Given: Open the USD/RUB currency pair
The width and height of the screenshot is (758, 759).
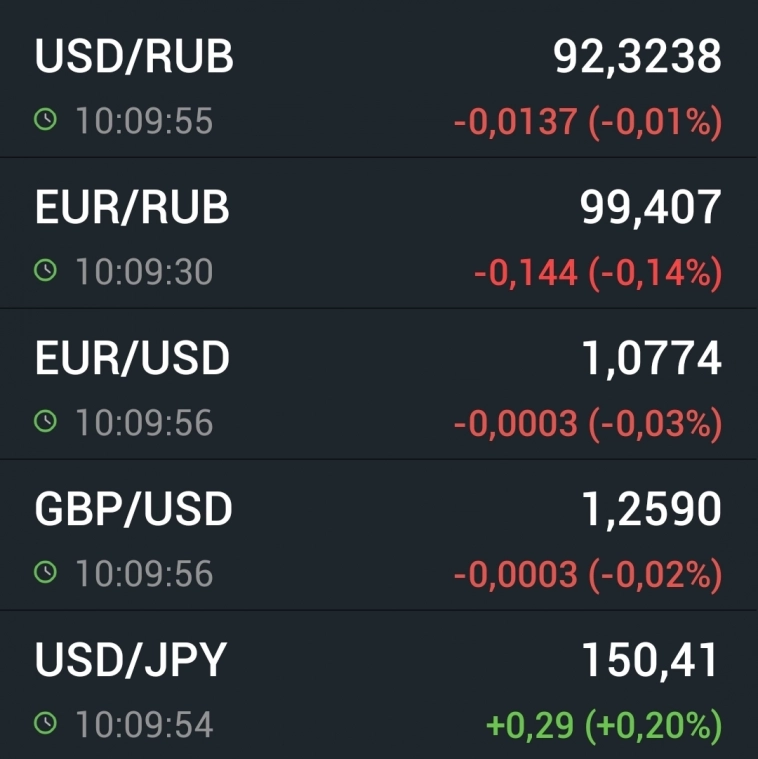Looking at the screenshot, I should point(134,57).
